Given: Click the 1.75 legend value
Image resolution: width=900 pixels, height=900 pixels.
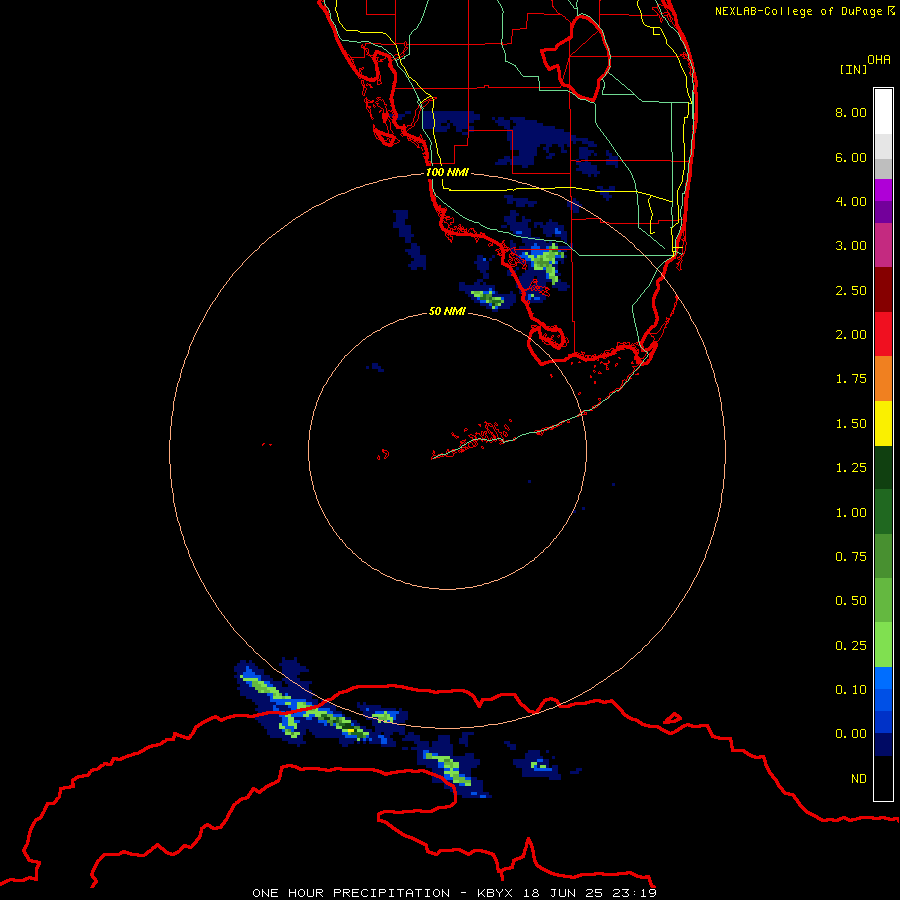Looking at the screenshot, I should tap(851, 379).
